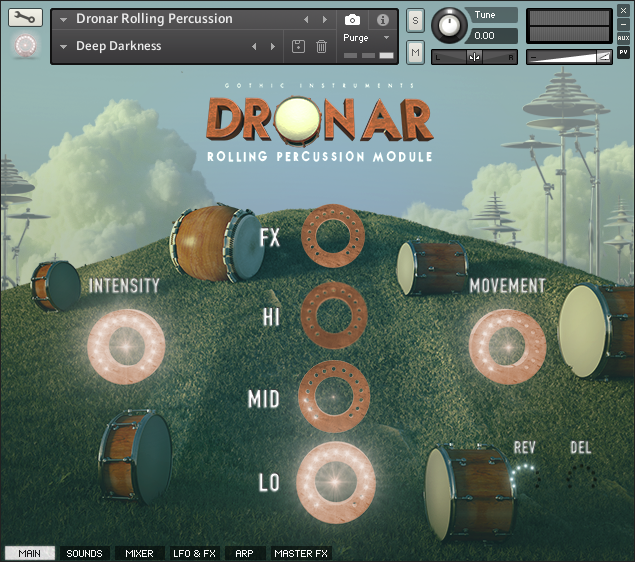Click the Tune value 0.00 field
Viewport: 635px width, 562px height.
(493, 36)
